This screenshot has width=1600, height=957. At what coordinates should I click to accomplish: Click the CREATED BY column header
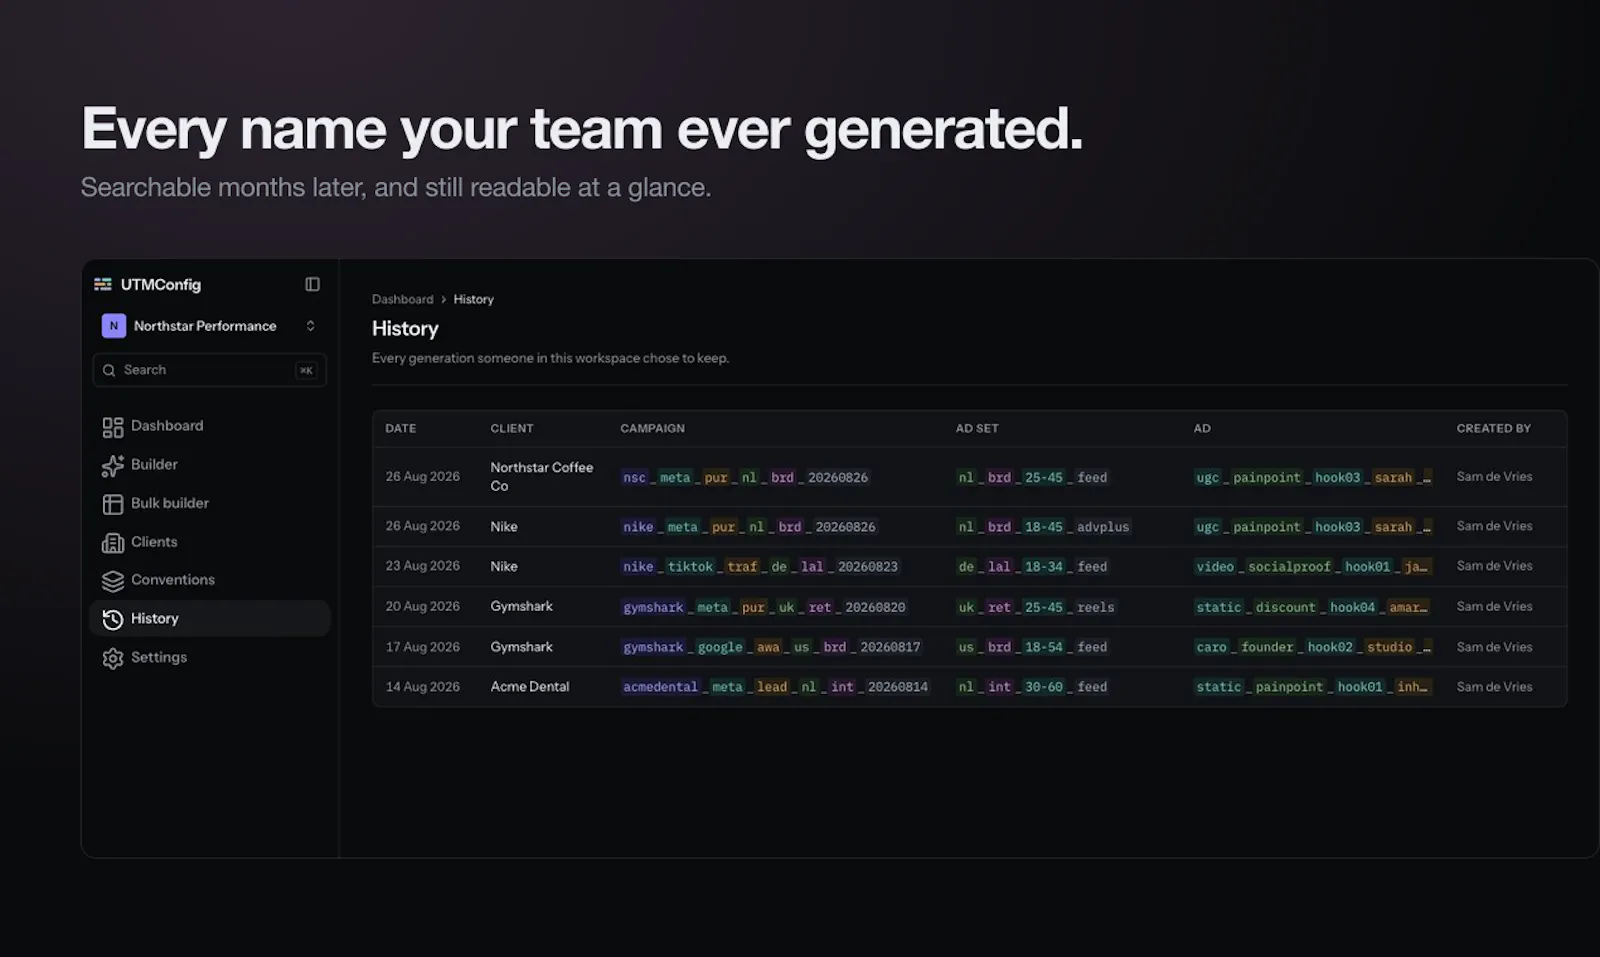pos(1493,428)
